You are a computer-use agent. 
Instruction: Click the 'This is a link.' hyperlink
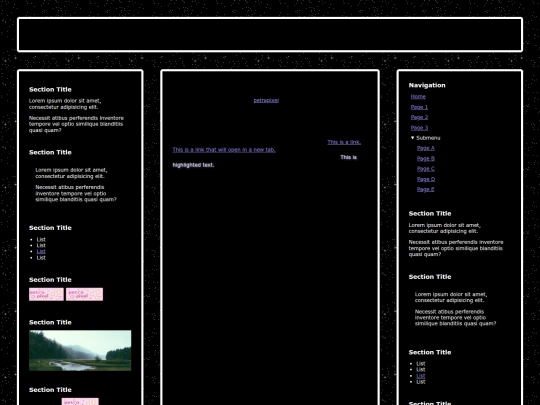(344, 142)
